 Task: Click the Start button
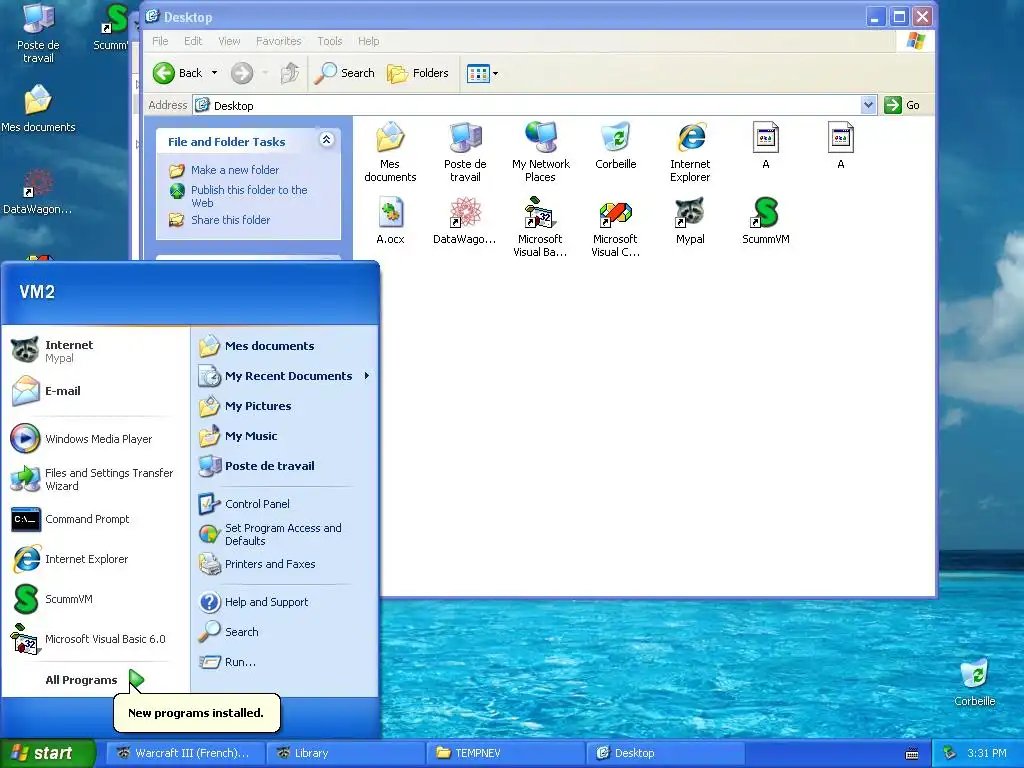click(x=47, y=754)
